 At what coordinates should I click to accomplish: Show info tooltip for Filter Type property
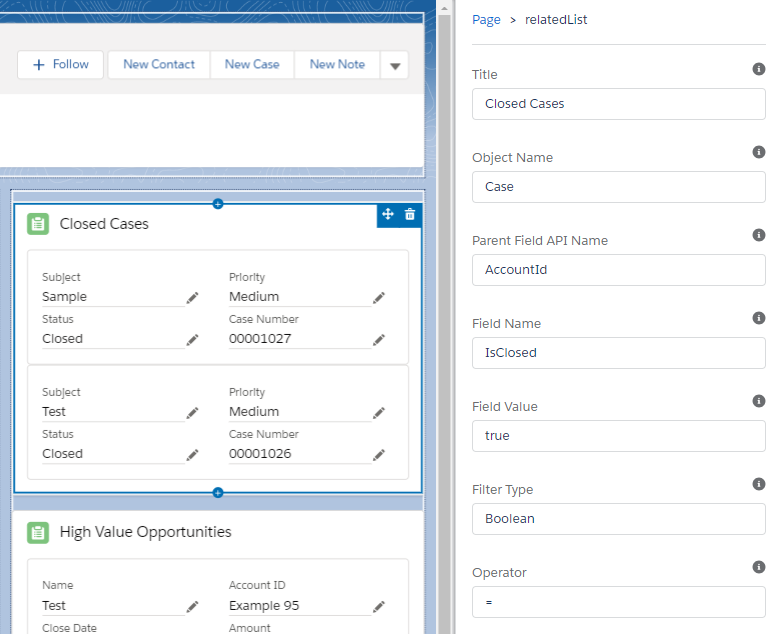click(759, 483)
